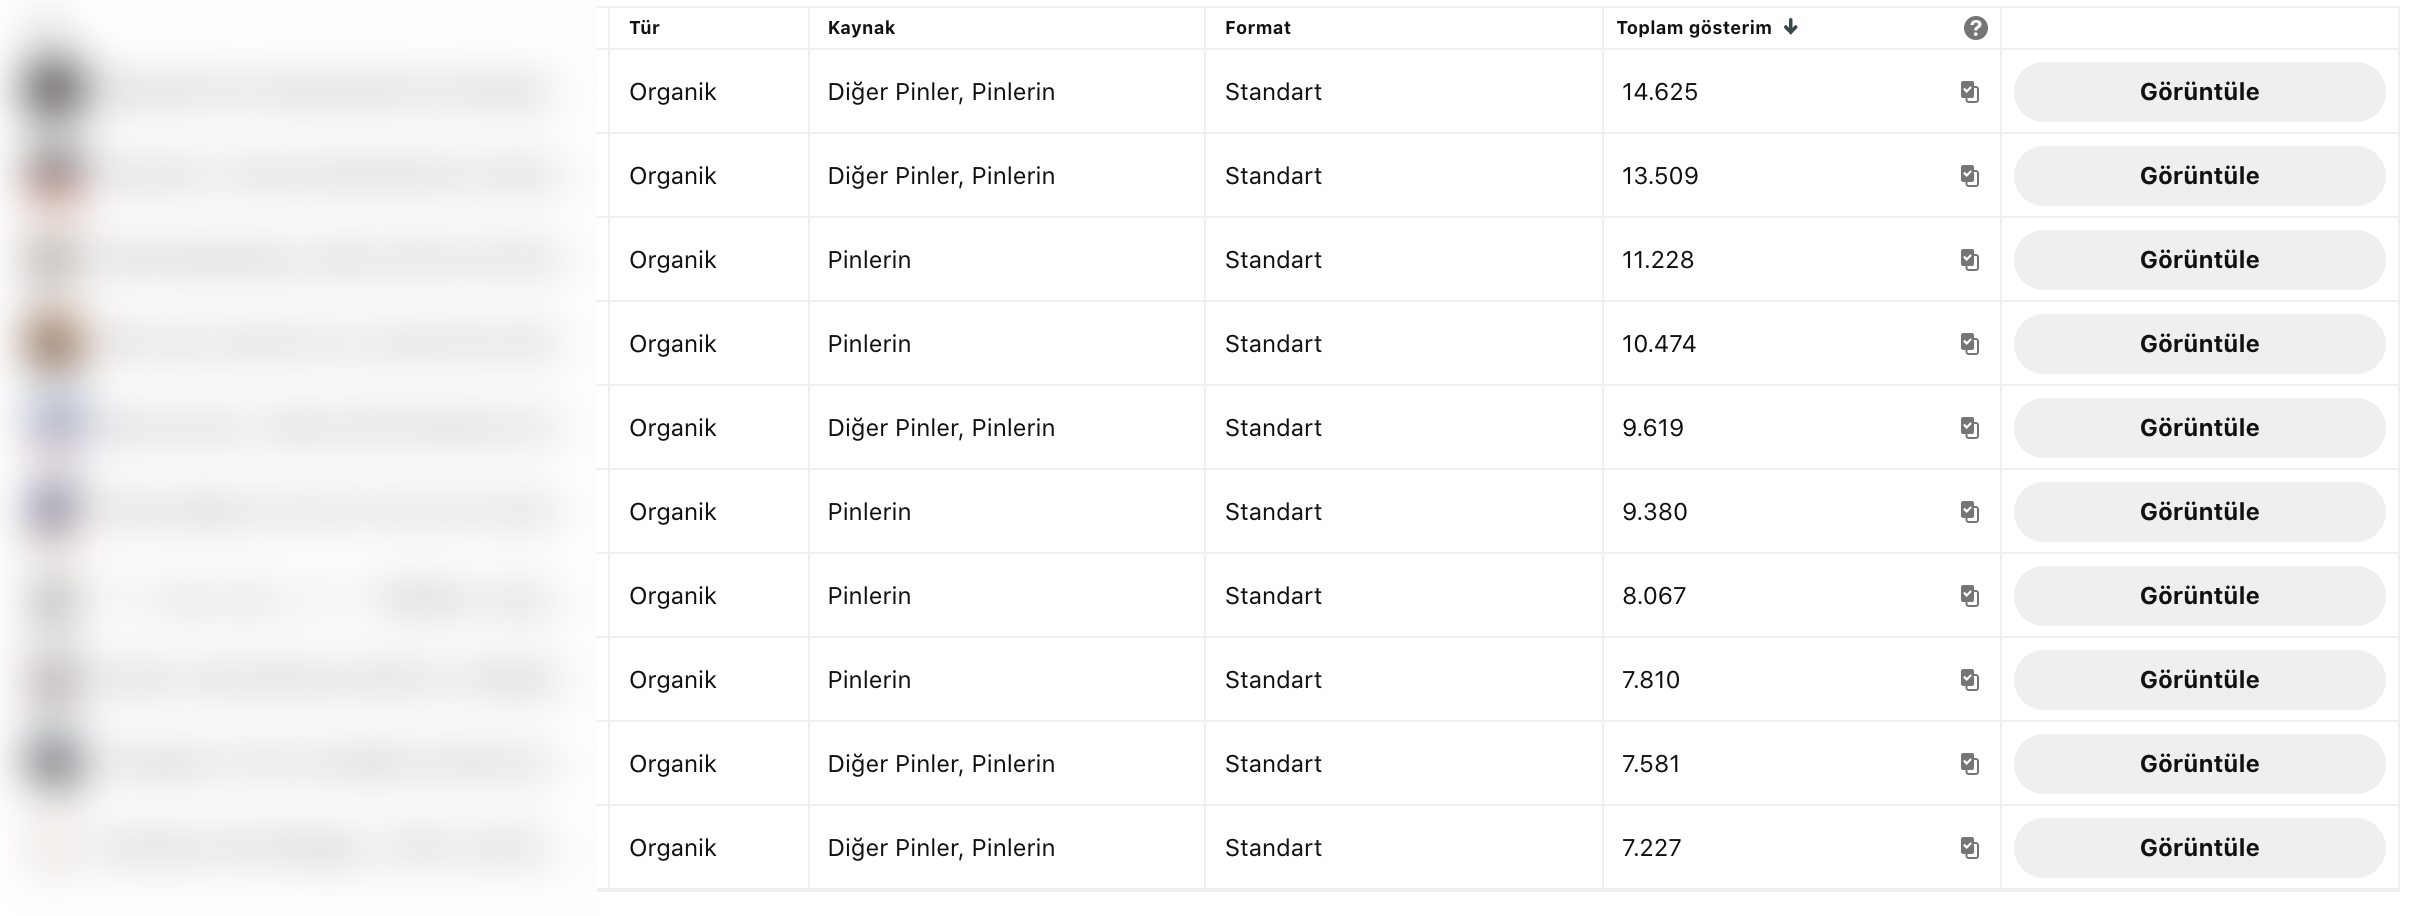2422x916 pixels.
Task: Open Görüntüle for the 9.619 pin
Action: pyautogui.click(x=2199, y=428)
